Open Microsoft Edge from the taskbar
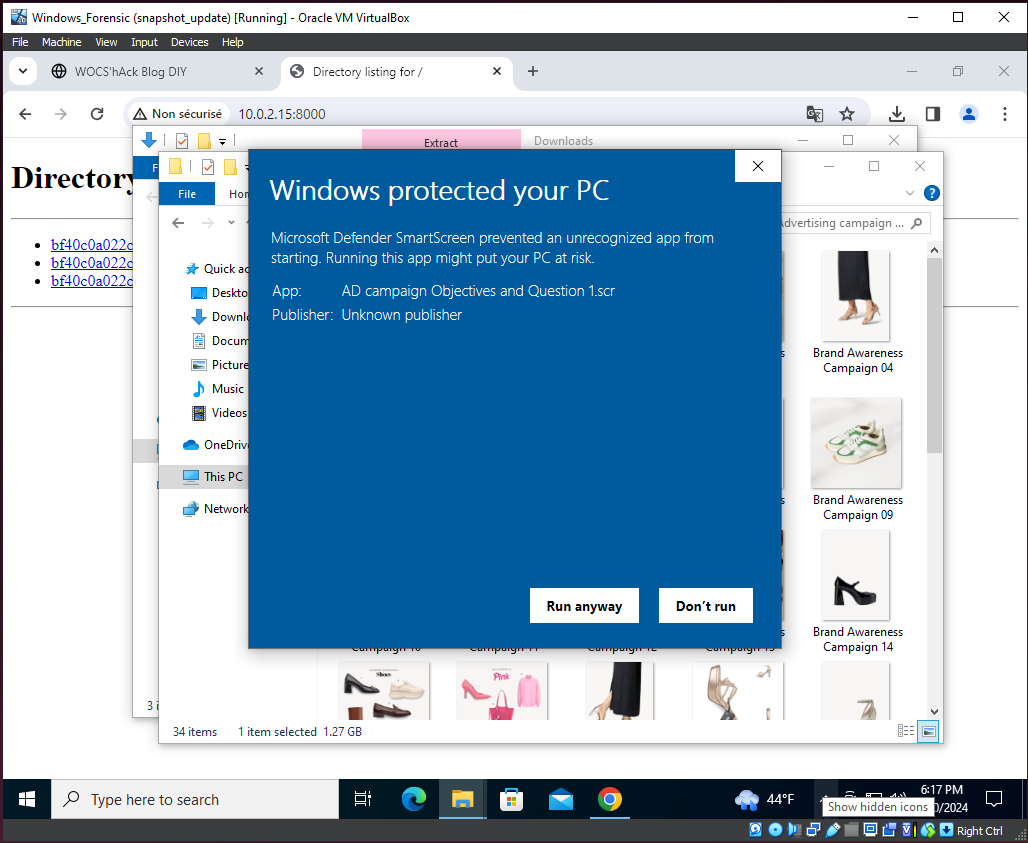The image size is (1028, 843). 413,799
